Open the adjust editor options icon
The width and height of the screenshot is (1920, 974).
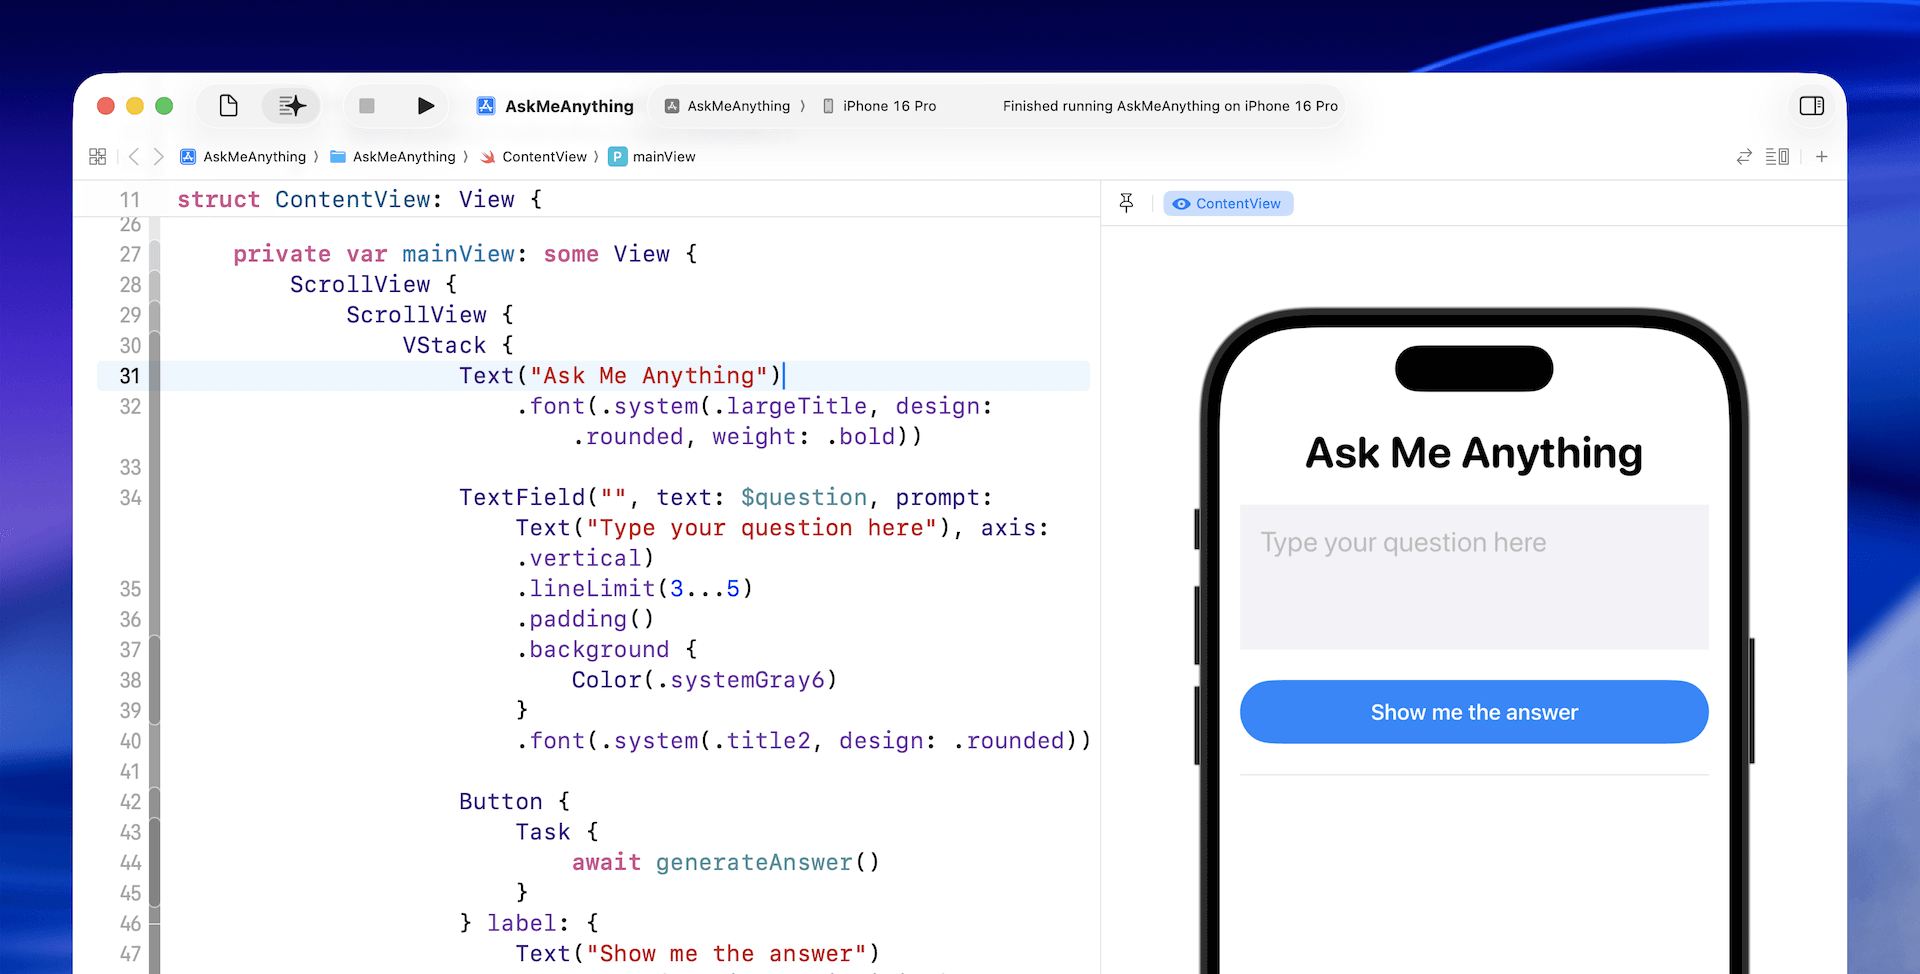coord(1778,156)
